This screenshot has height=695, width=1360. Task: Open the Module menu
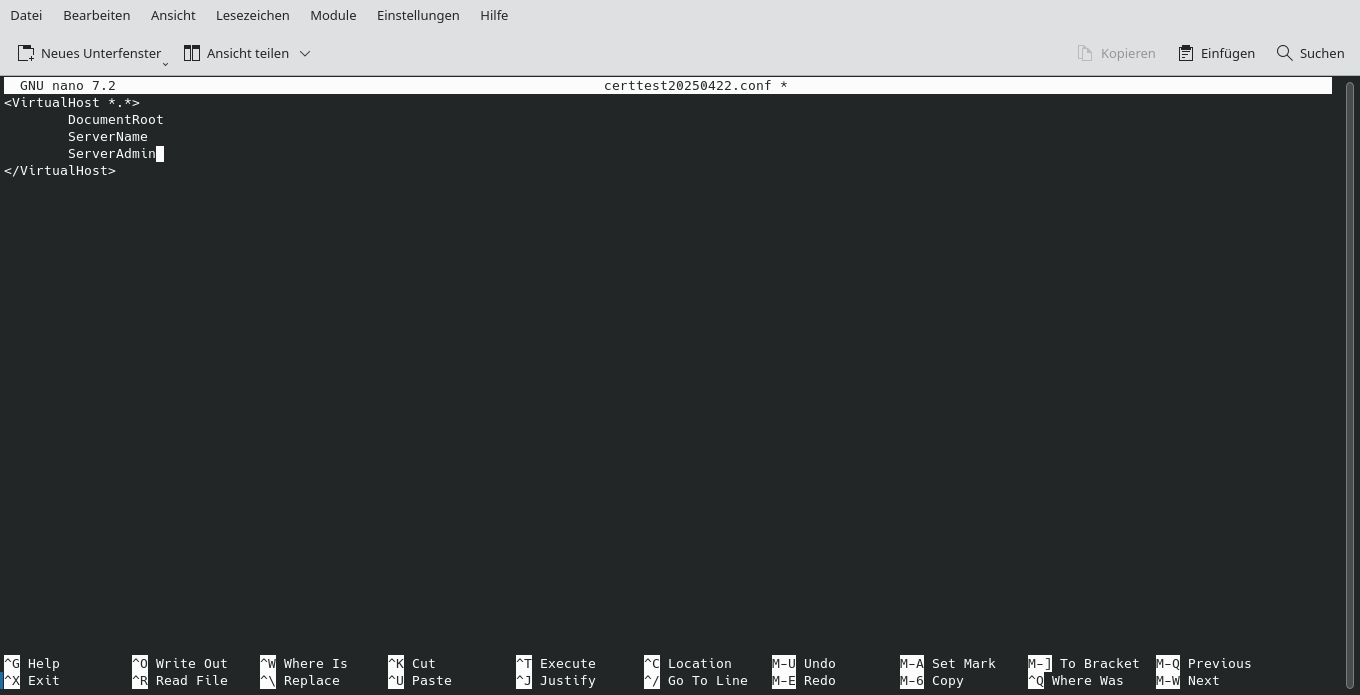click(333, 15)
